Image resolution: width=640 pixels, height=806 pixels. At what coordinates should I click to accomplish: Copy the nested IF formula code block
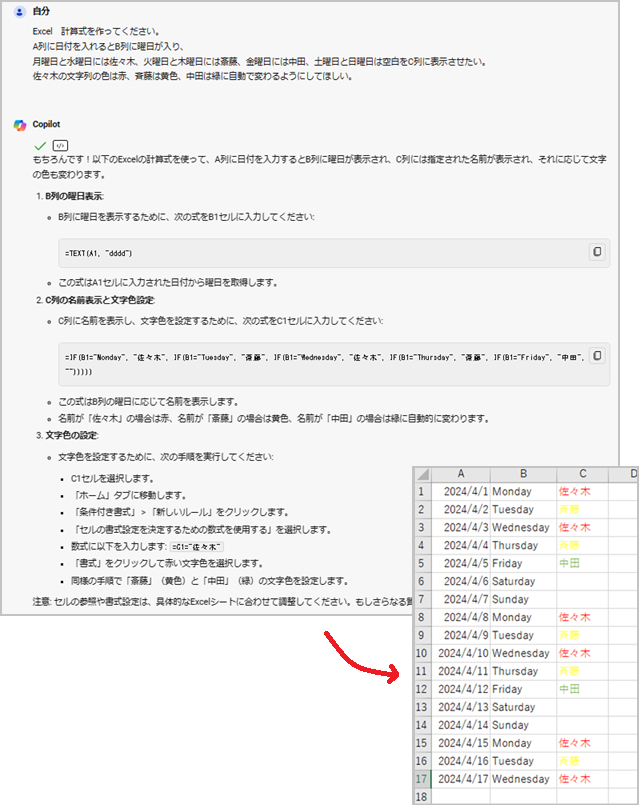point(597,356)
